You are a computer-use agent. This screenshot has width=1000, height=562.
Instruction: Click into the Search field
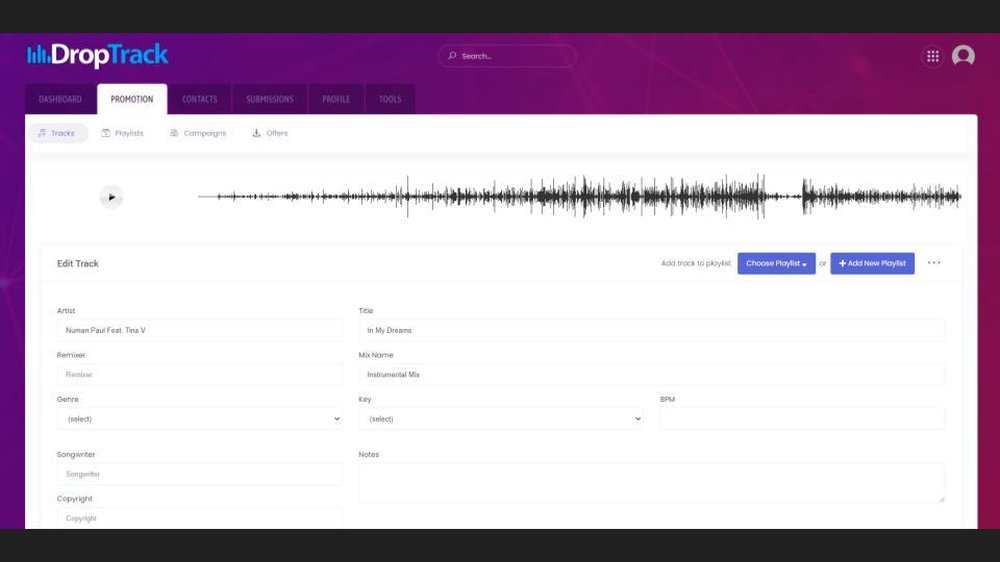pos(507,56)
